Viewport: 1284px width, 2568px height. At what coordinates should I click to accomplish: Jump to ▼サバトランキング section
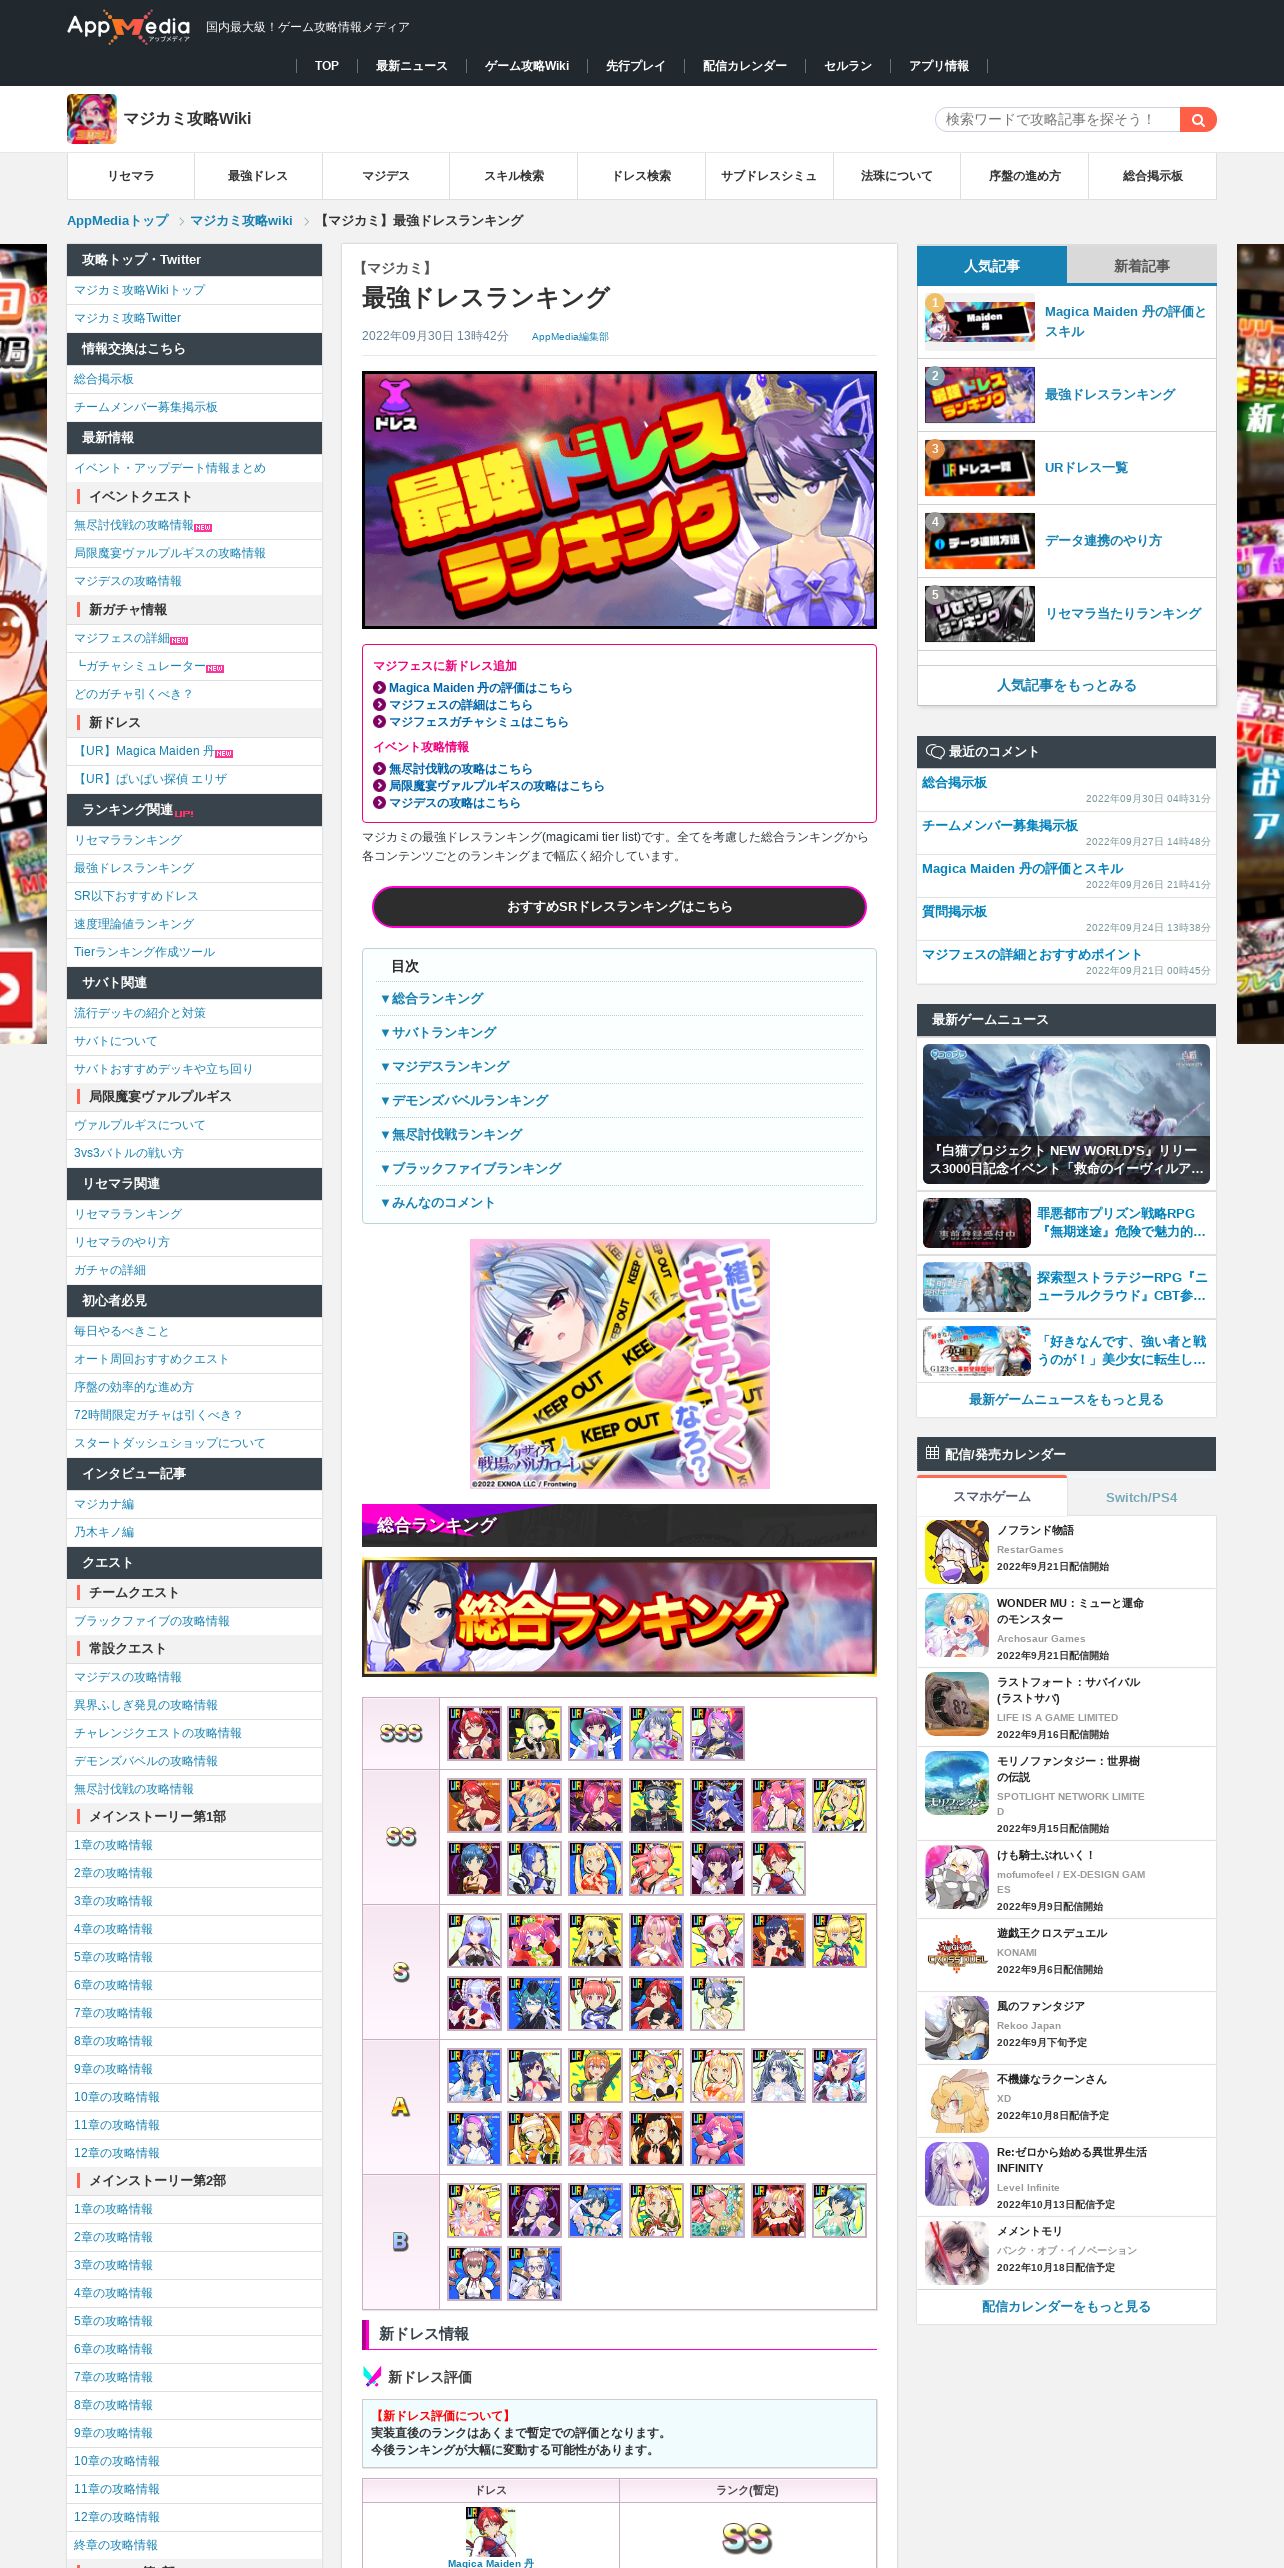click(x=438, y=1033)
